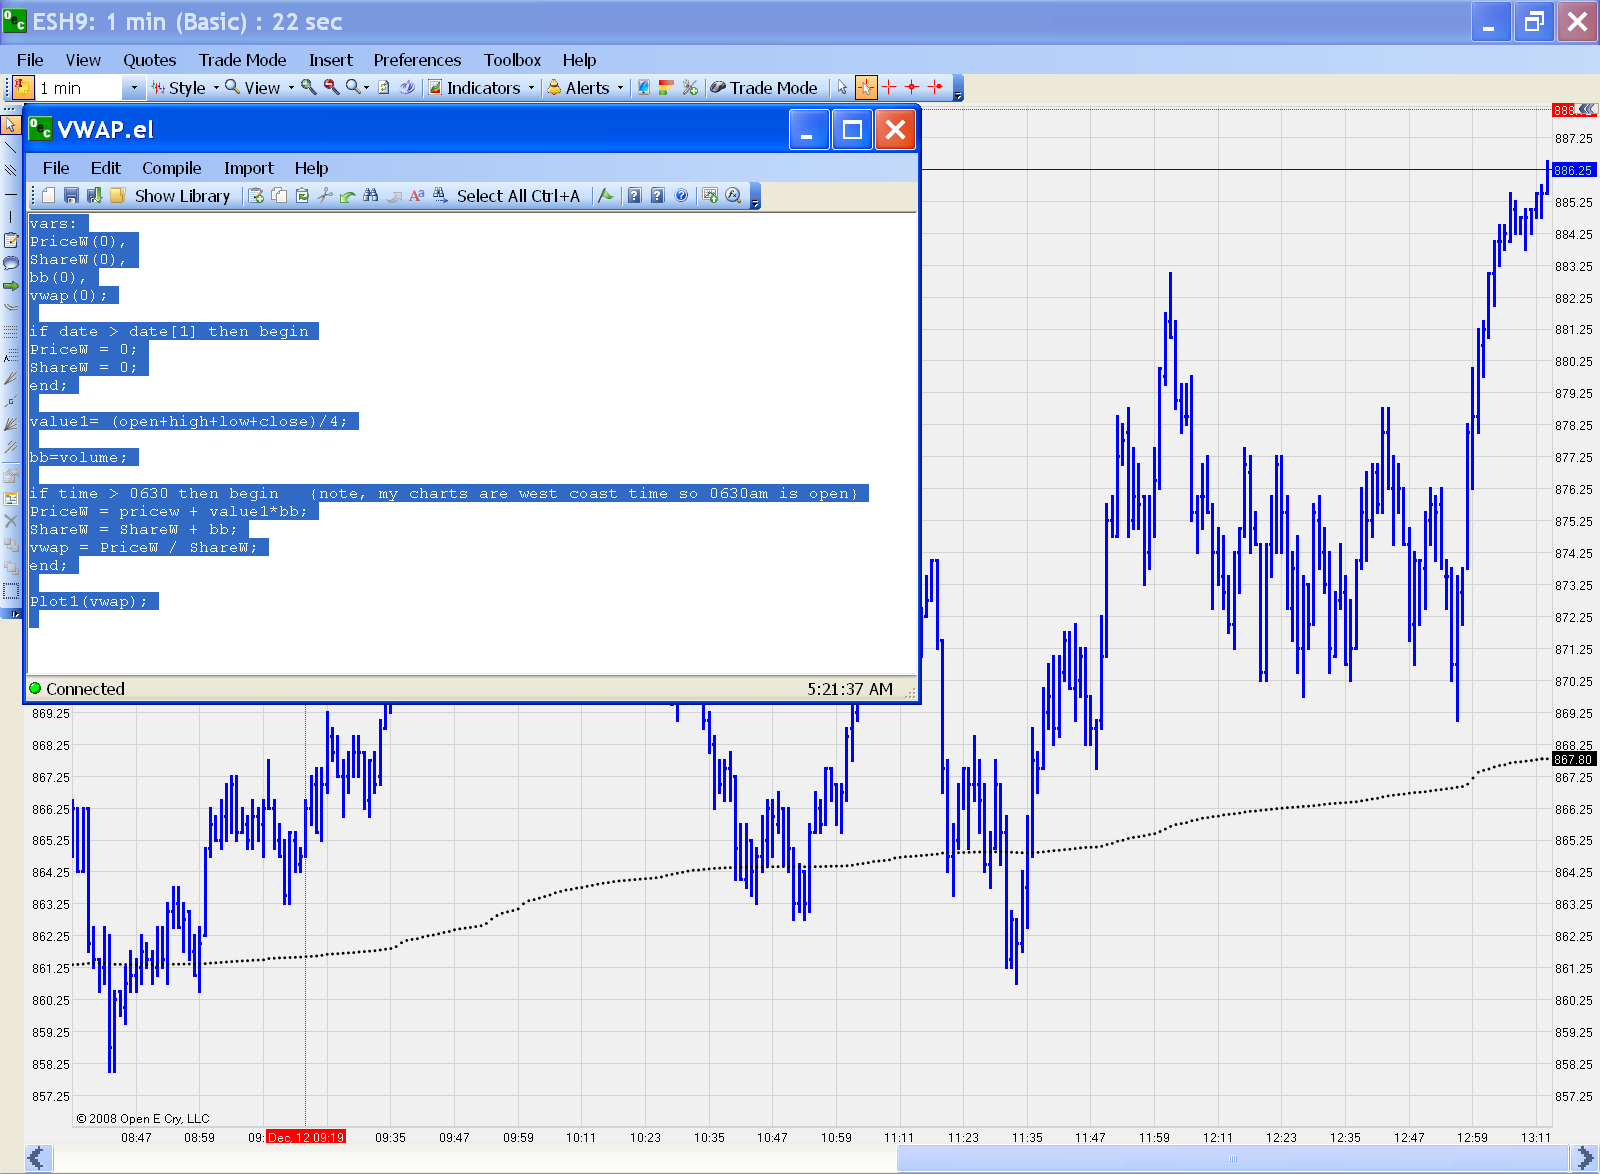The height and width of the screenshot is (1174, 1600).
Task: Click the first red cross cursor icon
Action: point(889,88)
